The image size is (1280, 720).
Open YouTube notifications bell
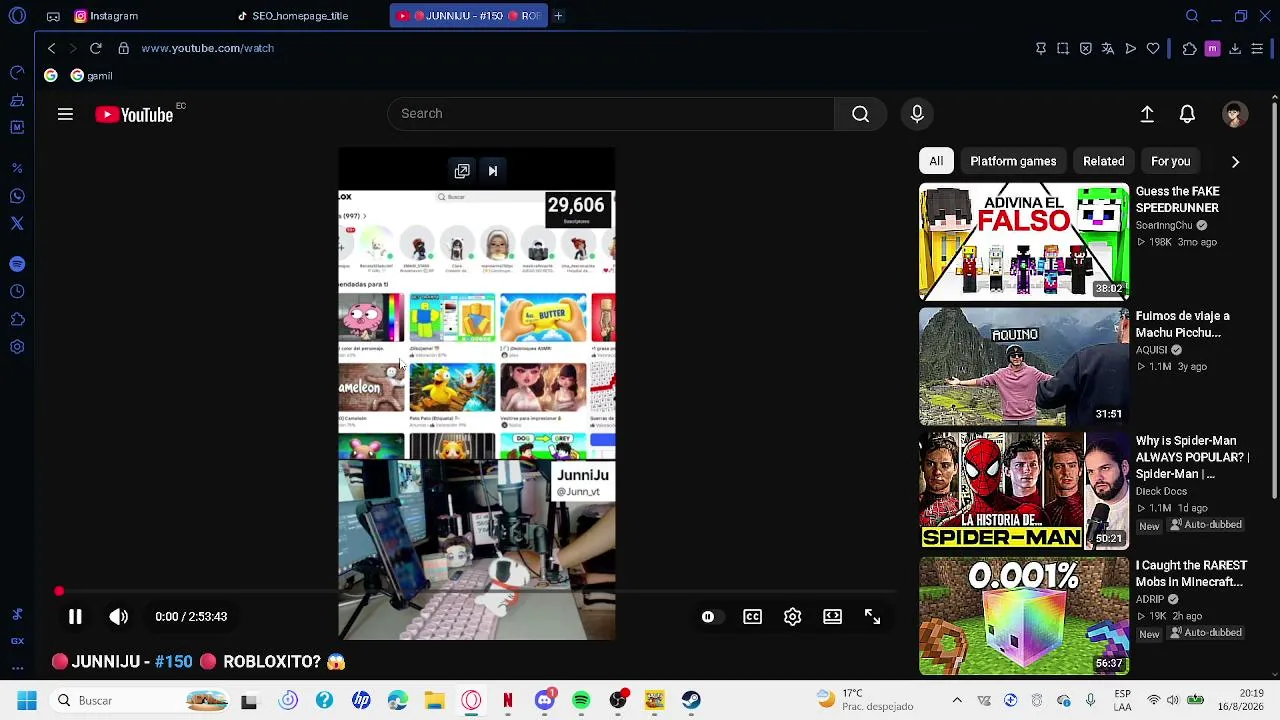click(x=1187, y=114)
